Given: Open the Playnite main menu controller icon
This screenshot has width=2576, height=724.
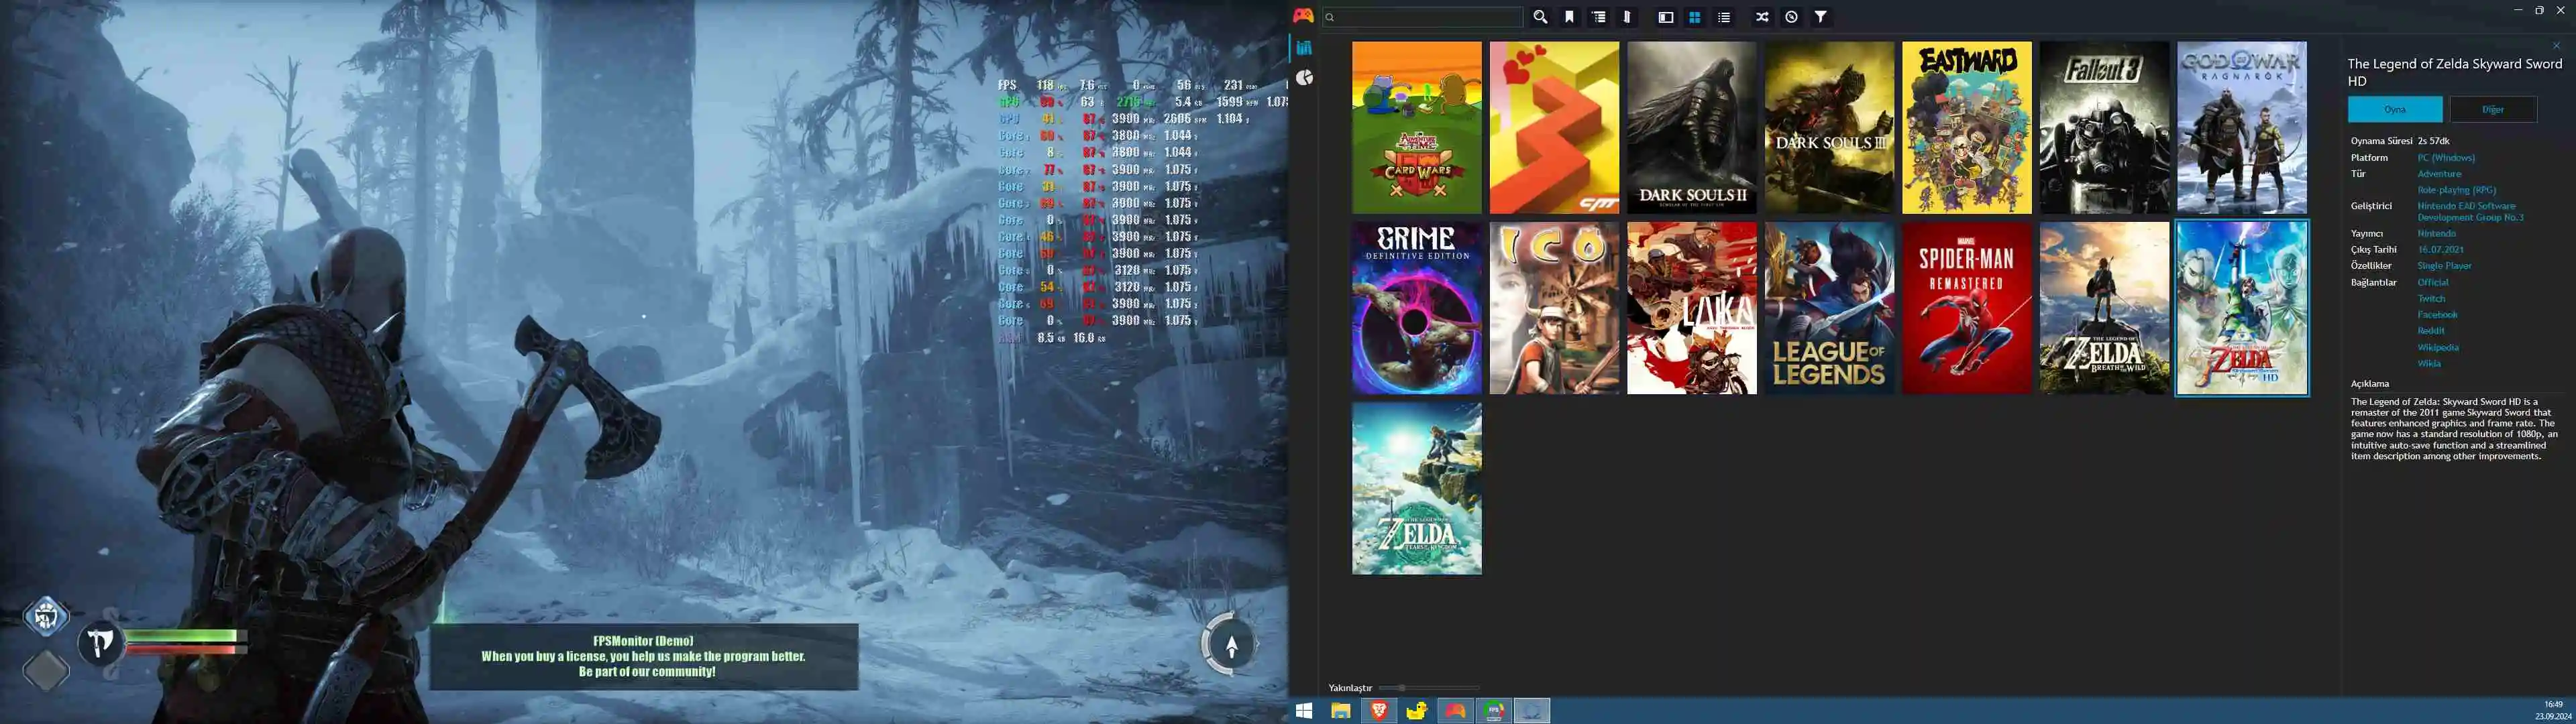Looking at the screenshot, I should coord(1303,15).
